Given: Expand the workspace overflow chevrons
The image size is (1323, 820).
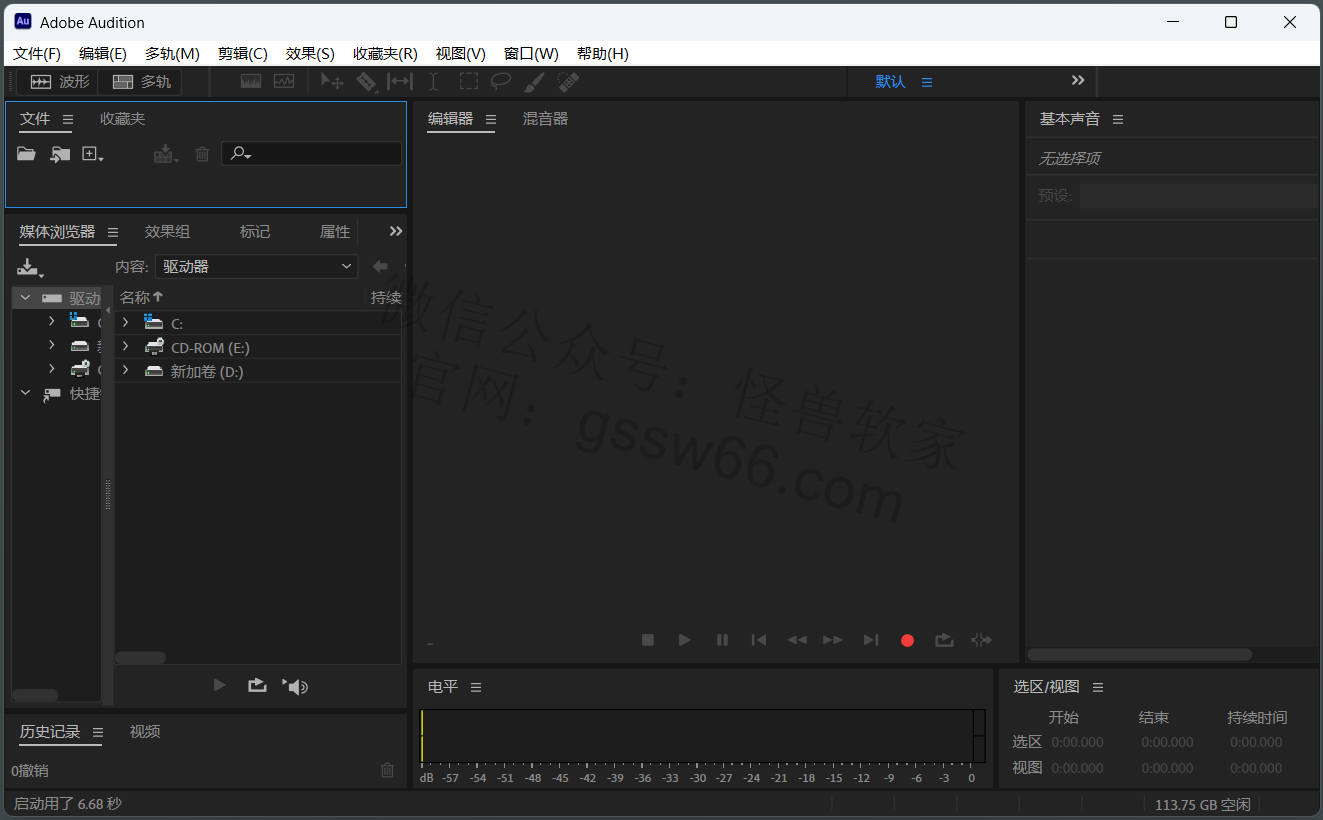Looking at the screenshot, I should (x=1078, y=80).
